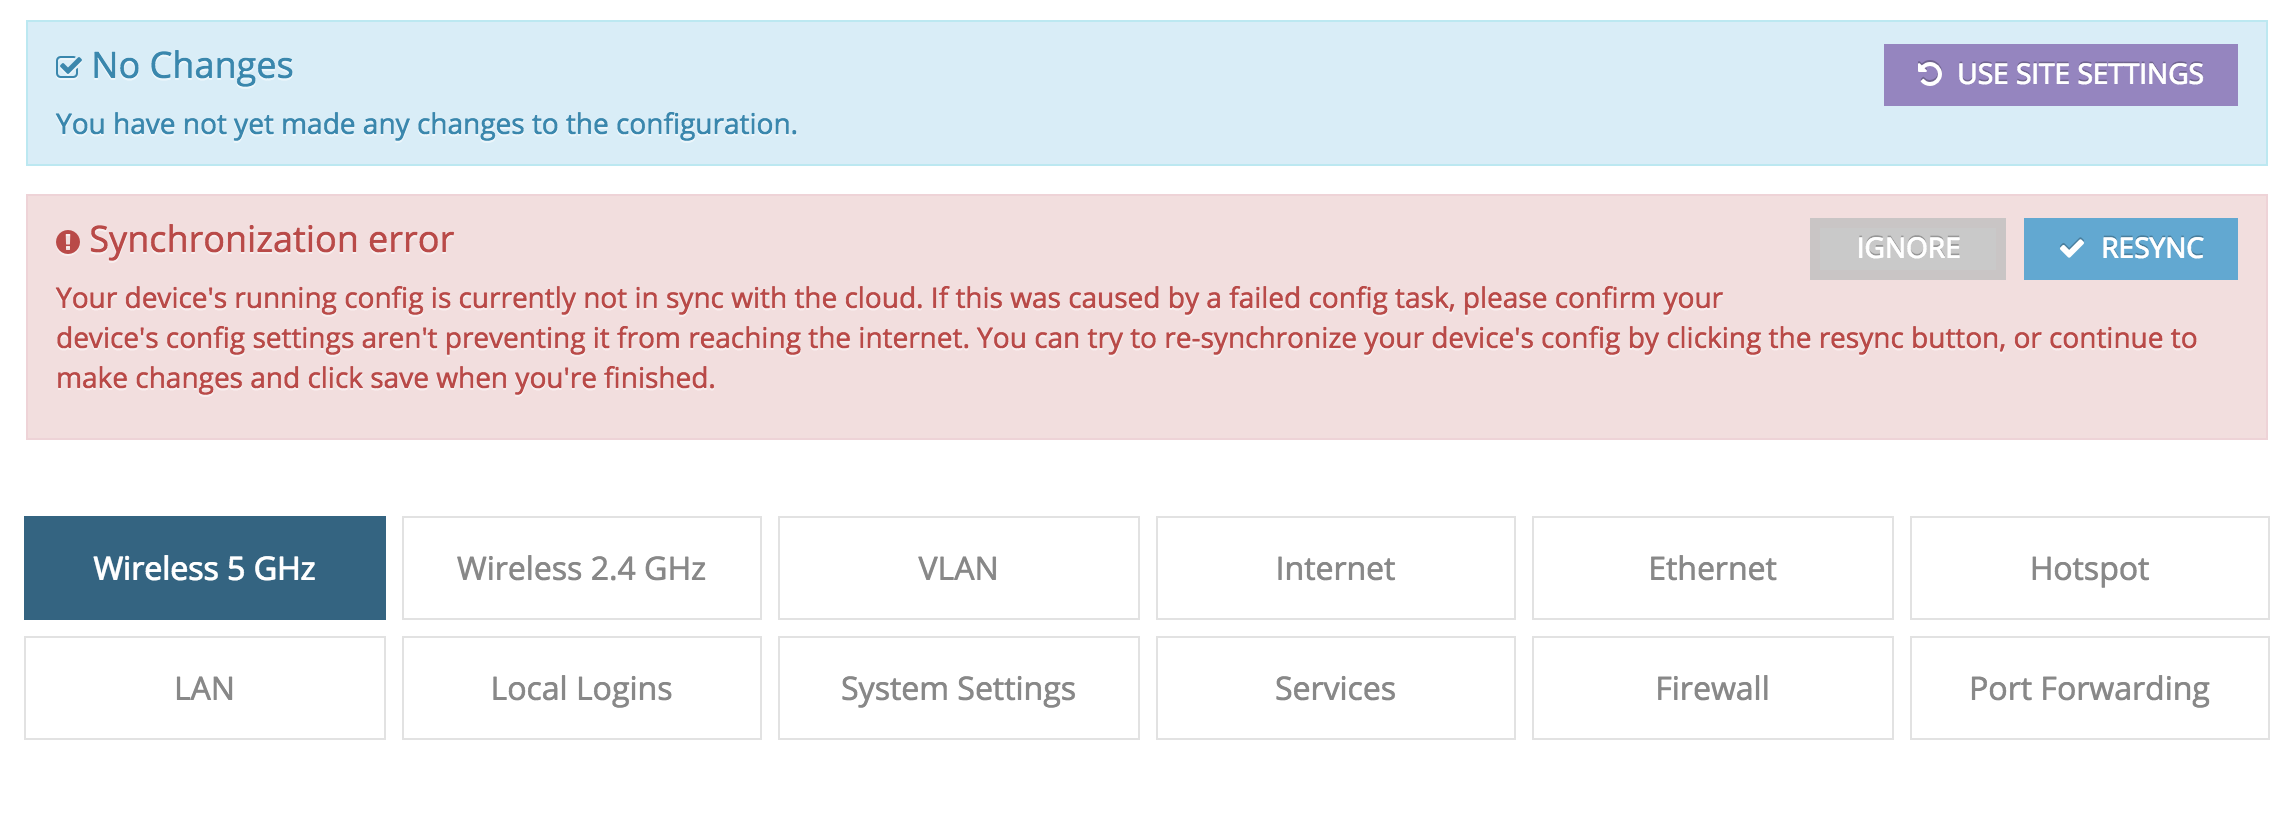Viewport: 2286px width, 820px height.
Task: Go to the Internet settings tab
Action: (1335, 568)
